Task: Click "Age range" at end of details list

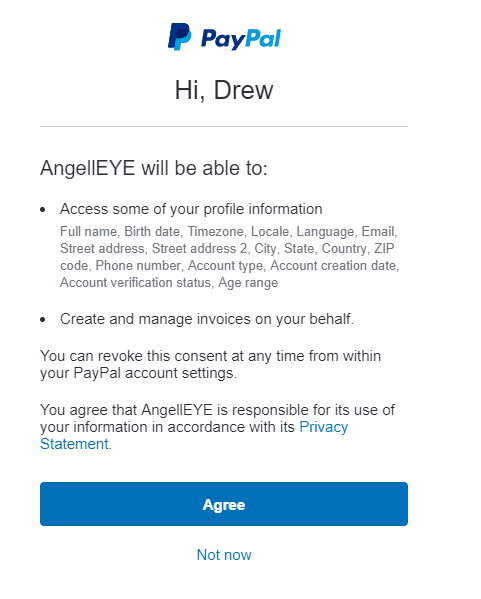Action: tap(248, 283)
